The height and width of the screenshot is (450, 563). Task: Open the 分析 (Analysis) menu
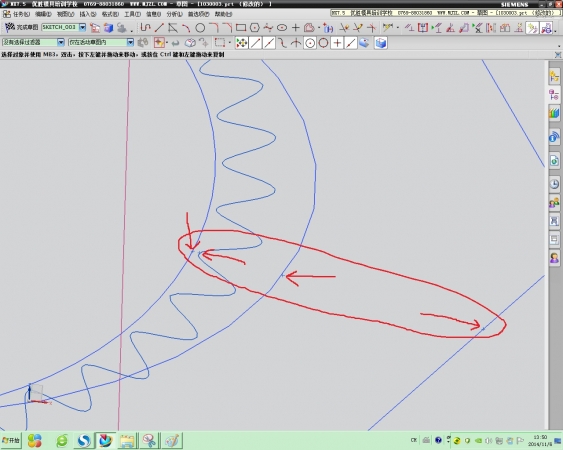coord(175,14)
